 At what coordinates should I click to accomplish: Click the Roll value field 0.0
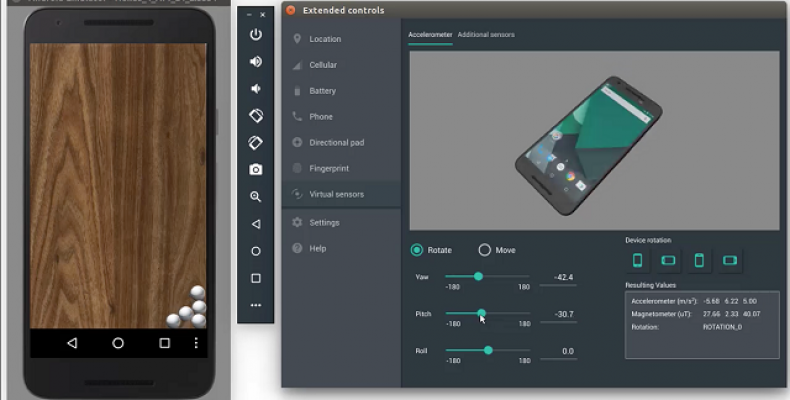(558, 352)
